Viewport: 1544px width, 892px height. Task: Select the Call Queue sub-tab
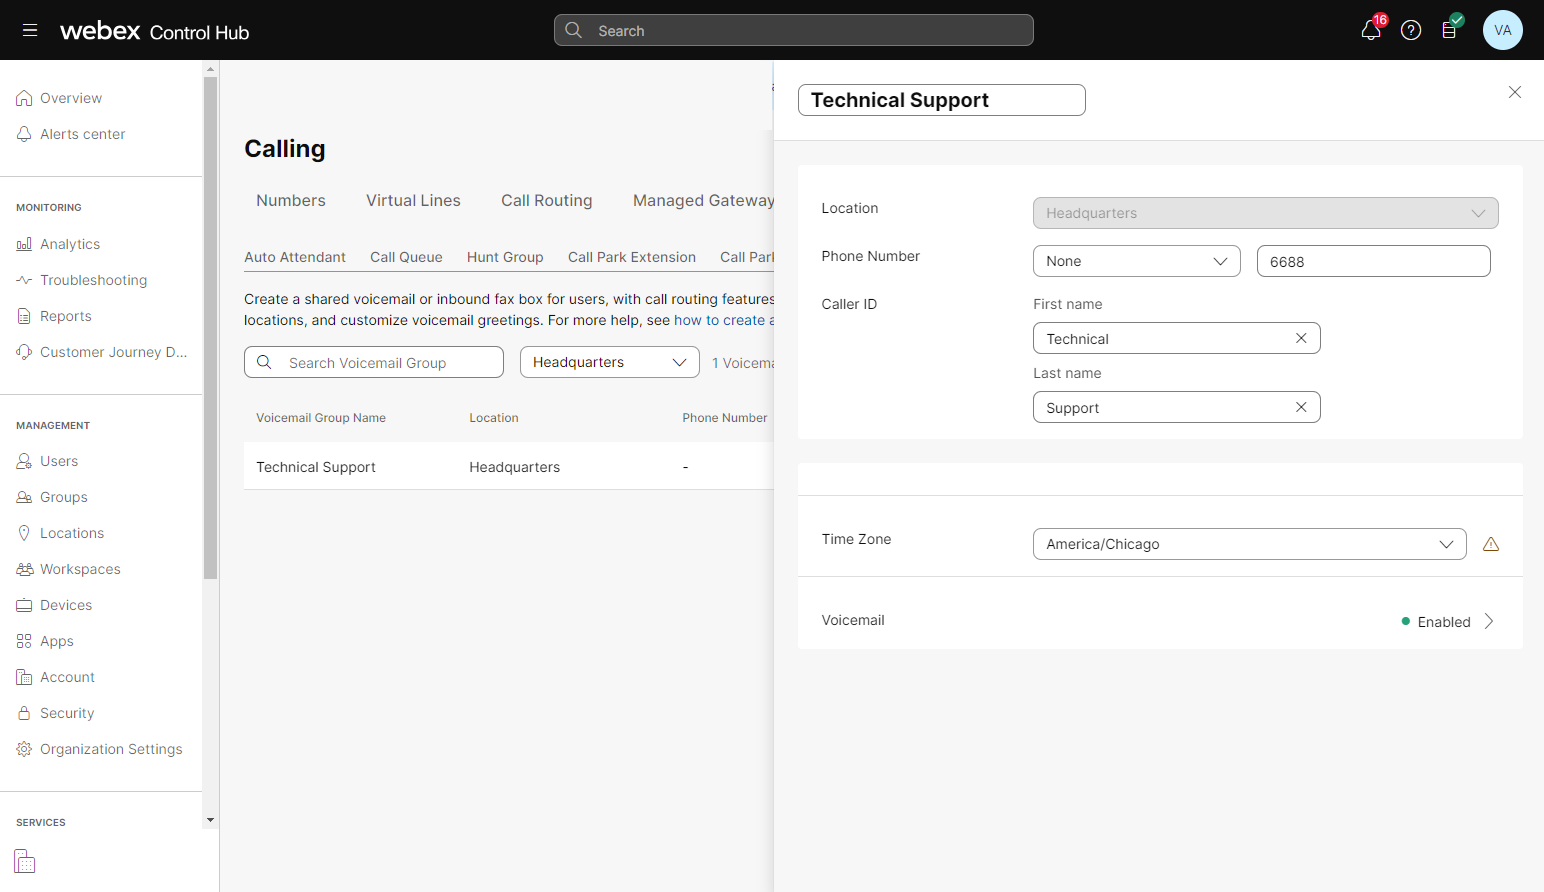[406, 257]
